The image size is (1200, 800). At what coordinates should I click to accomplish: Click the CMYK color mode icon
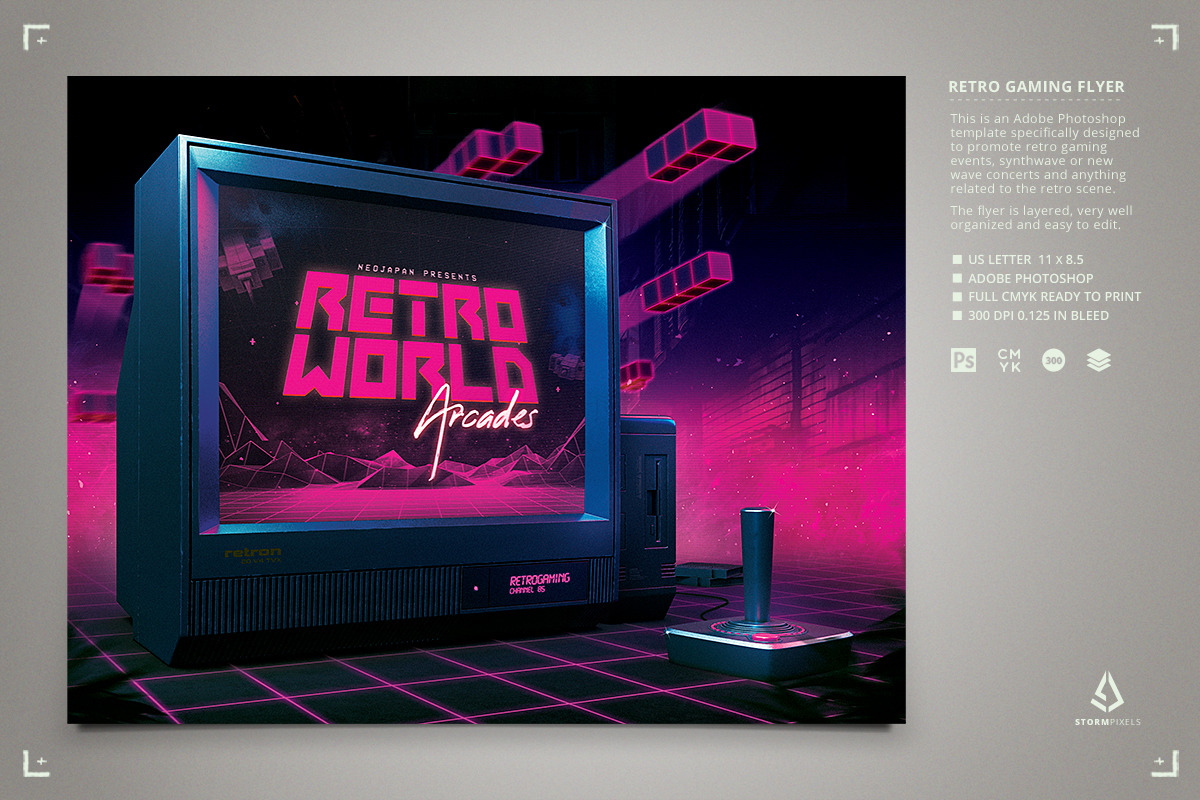[1008, 360]
